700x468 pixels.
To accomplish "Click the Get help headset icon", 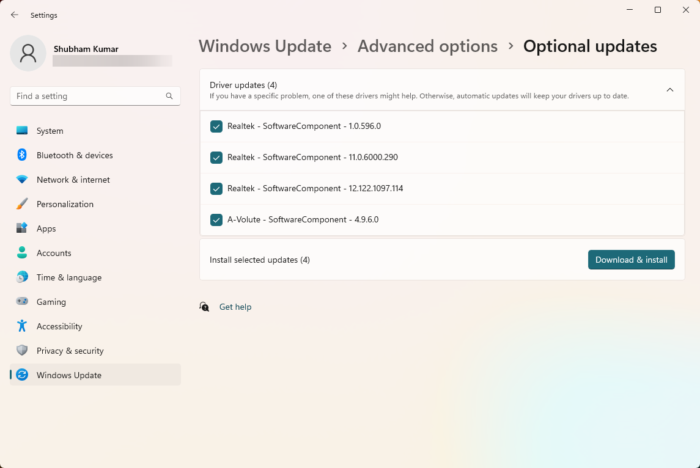I will click(x=204, y=307).
